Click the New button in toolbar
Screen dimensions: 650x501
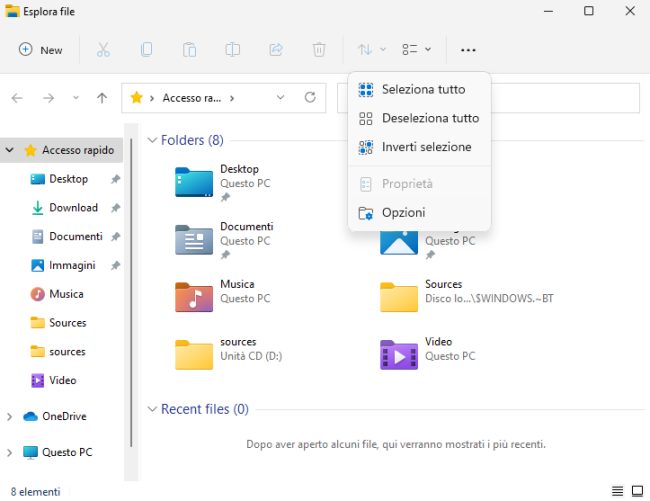click(41, 50)
